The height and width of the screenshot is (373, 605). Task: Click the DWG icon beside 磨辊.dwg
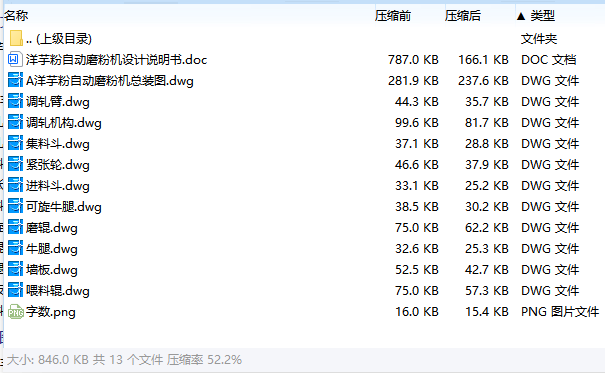pyautogui.click(x=15, y=228)
